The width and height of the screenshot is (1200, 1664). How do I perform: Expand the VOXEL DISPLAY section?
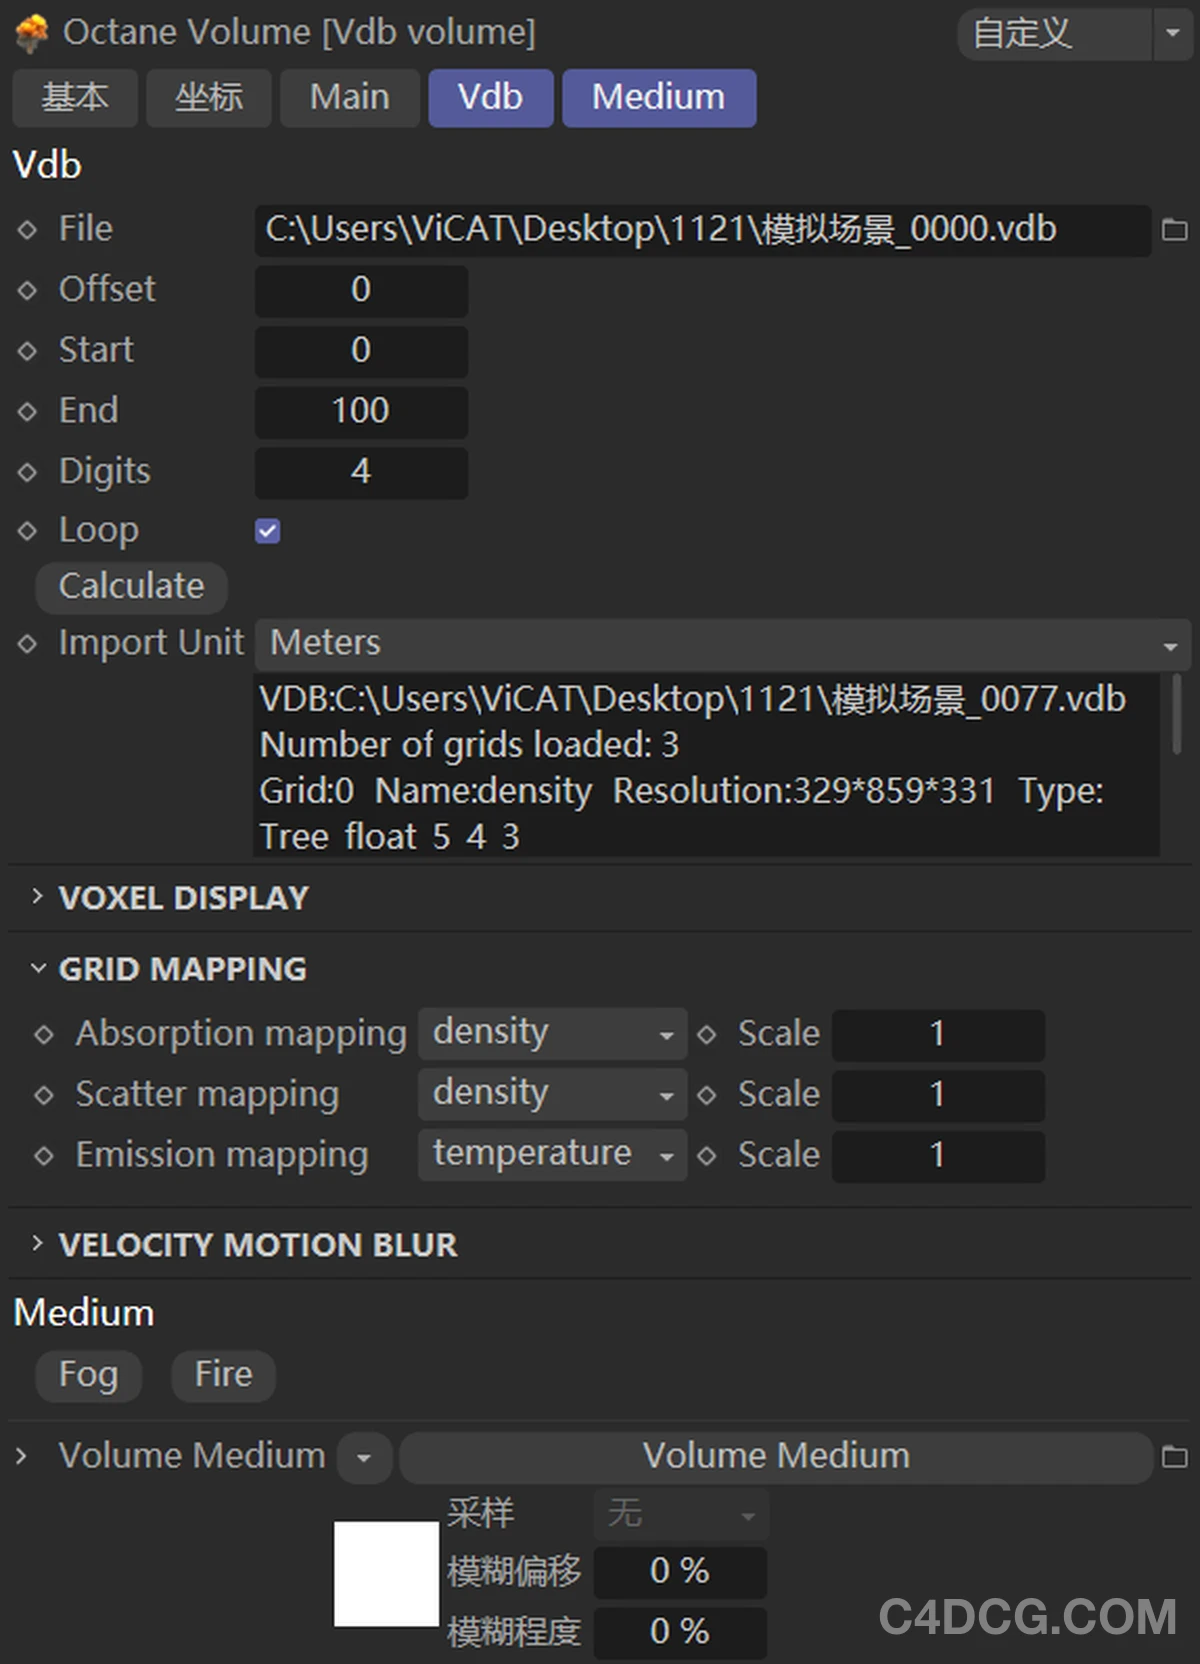point(37,896)
